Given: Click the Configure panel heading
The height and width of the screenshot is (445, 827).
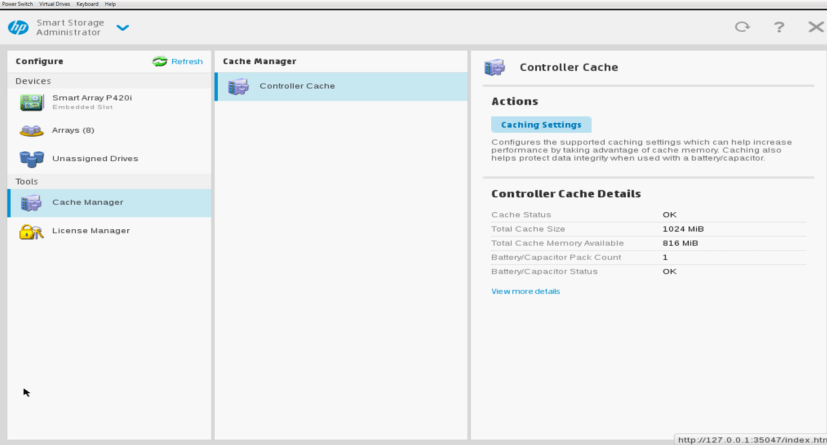Looking at the screenshot, I should [39, 61].
